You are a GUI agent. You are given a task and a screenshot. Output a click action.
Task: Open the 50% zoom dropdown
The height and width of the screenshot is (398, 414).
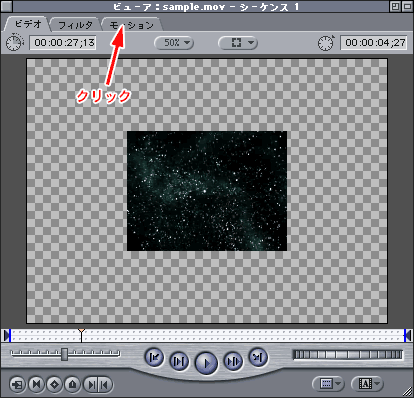click(x=174, y=43)
